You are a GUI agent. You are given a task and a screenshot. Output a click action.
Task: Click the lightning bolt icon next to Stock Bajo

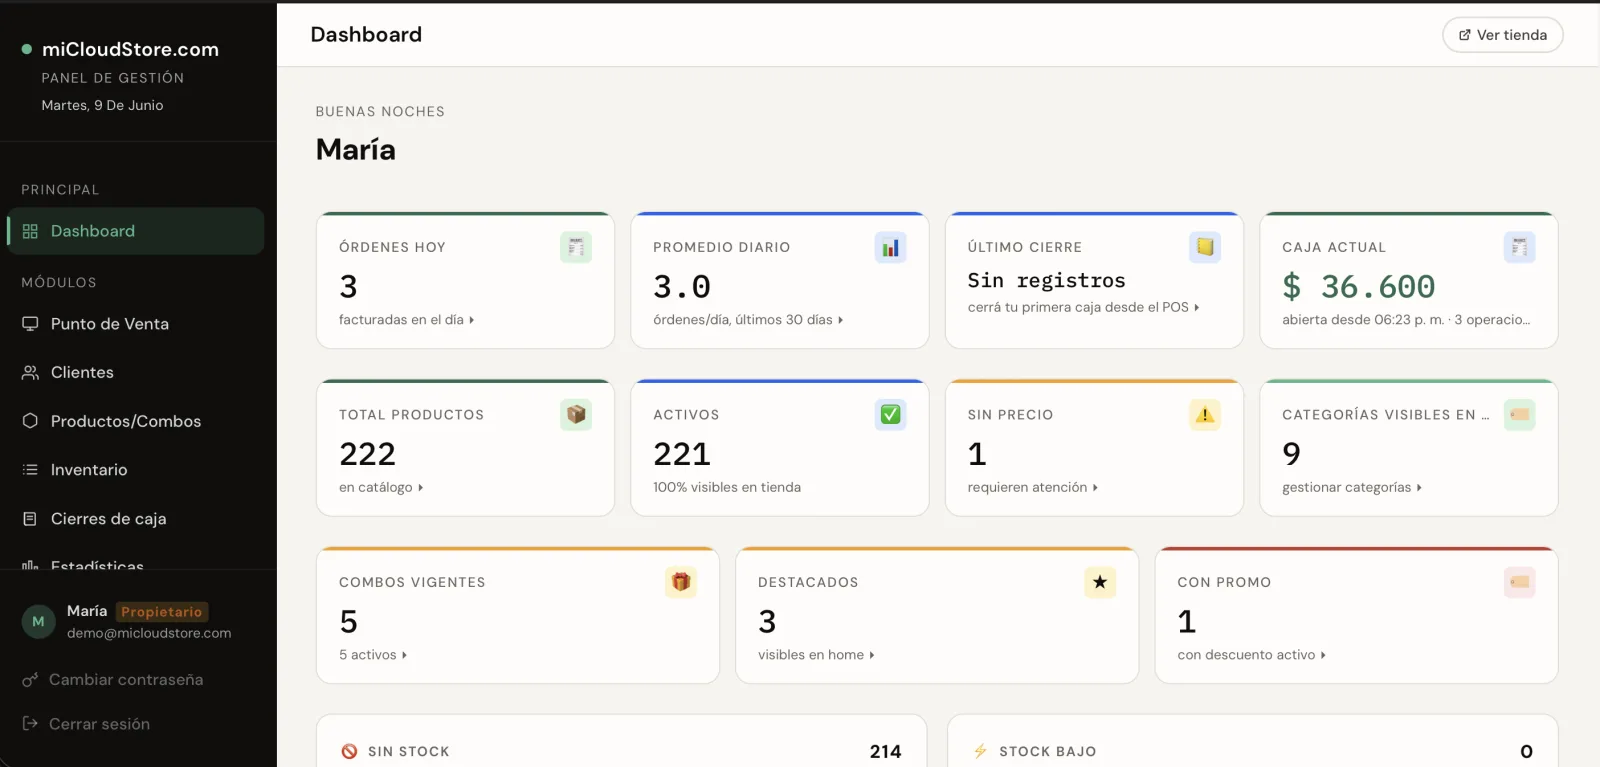980,751
